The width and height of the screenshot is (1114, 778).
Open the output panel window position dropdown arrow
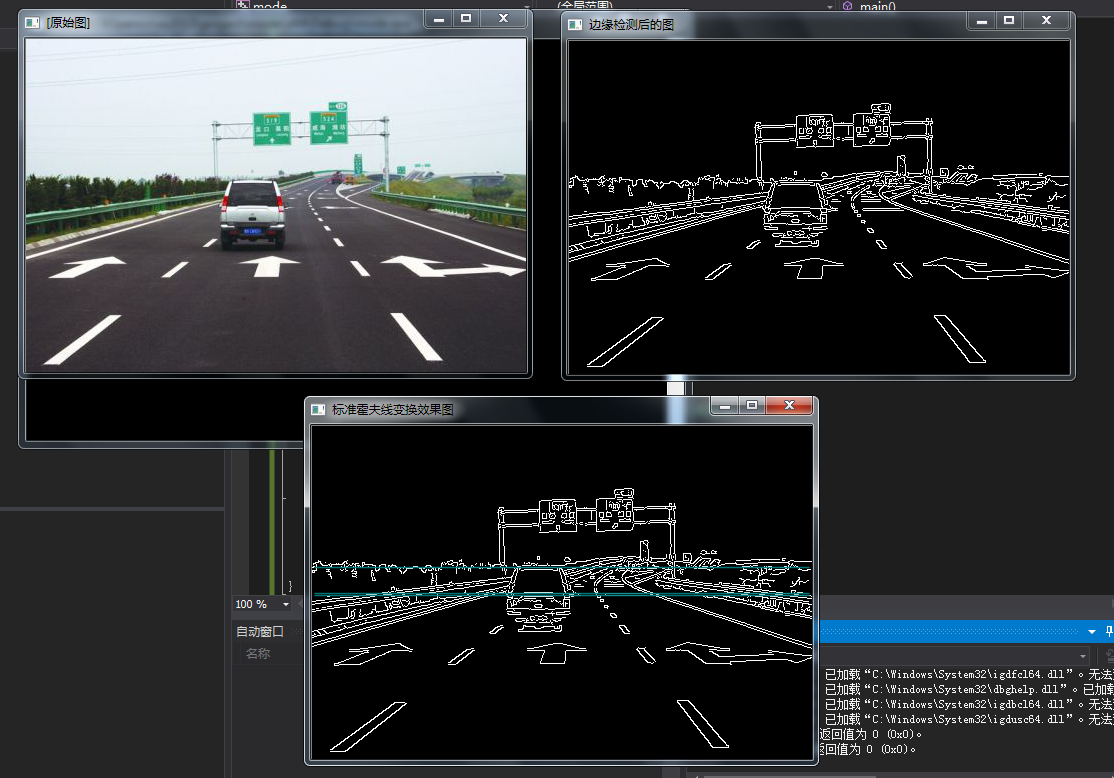click(x=1092, y=632)
